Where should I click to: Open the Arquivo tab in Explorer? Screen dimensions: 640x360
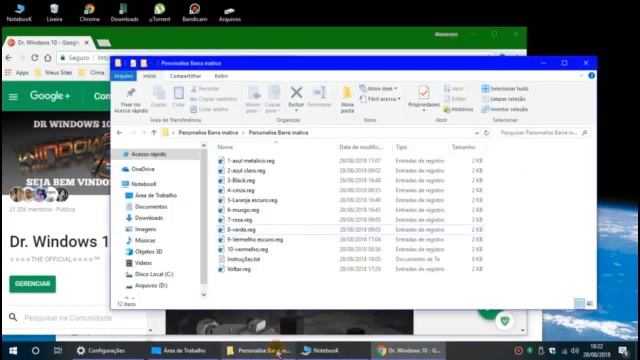coord(123,76)
